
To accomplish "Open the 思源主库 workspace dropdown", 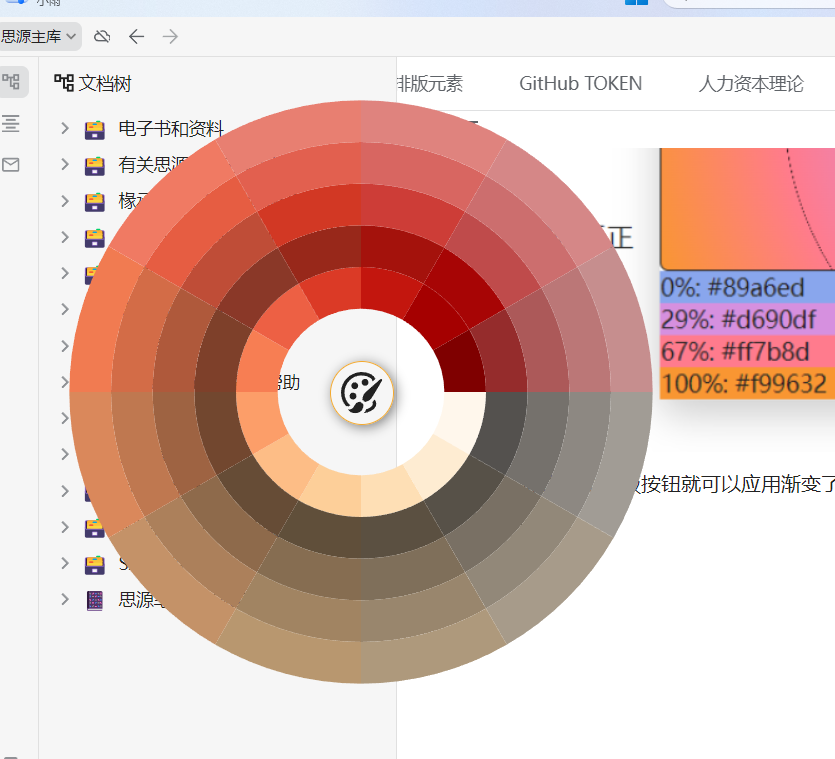I will [x=39, y=37].
